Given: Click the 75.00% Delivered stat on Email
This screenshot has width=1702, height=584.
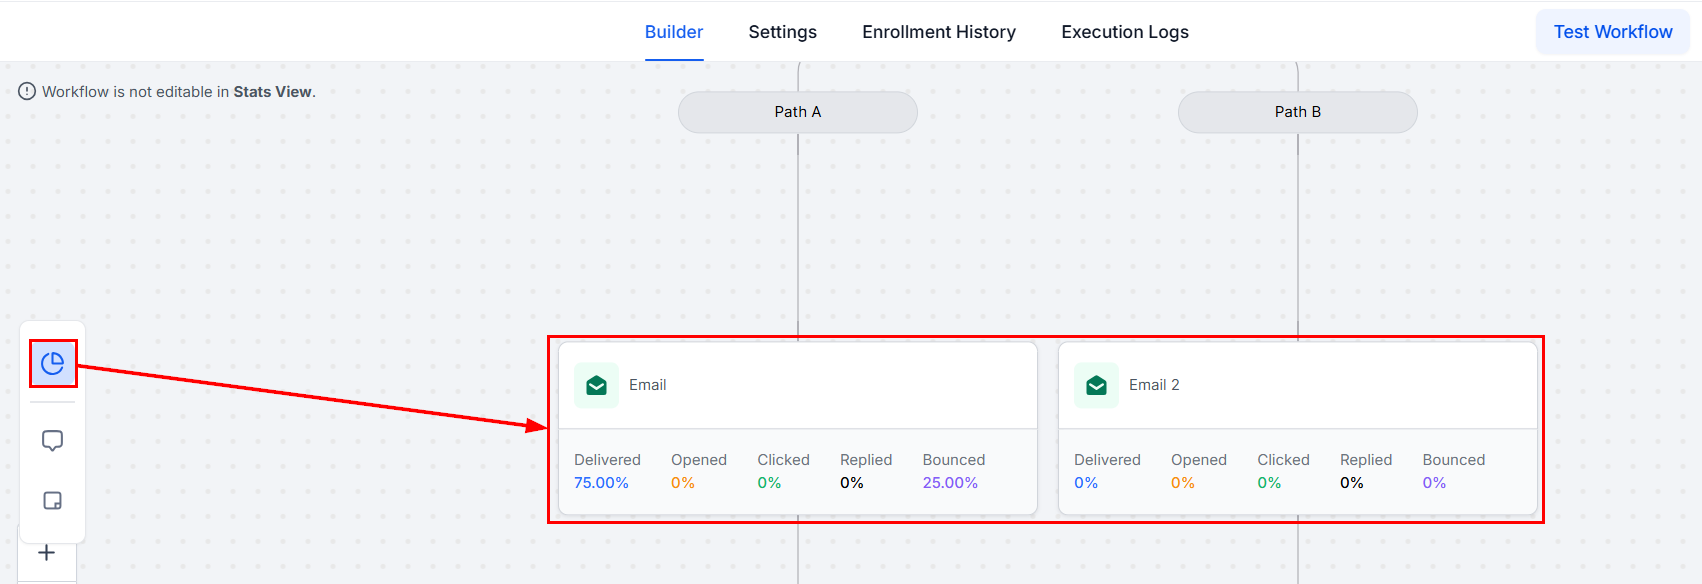Looking at the screenshot, I should [601, 483].
